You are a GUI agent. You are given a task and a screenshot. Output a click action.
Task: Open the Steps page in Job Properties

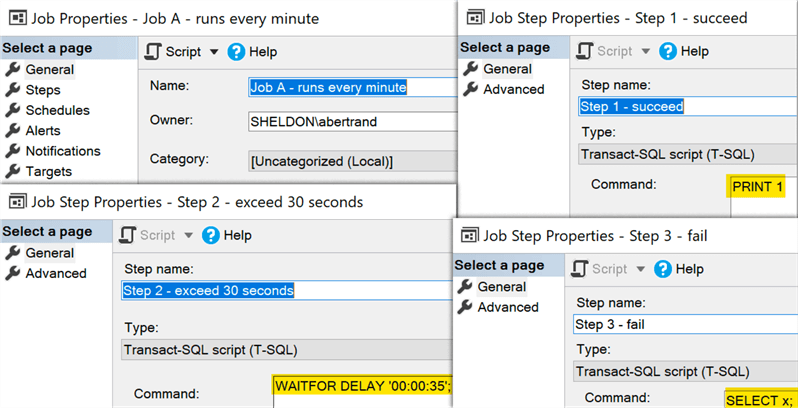click(x=43, y=90)
